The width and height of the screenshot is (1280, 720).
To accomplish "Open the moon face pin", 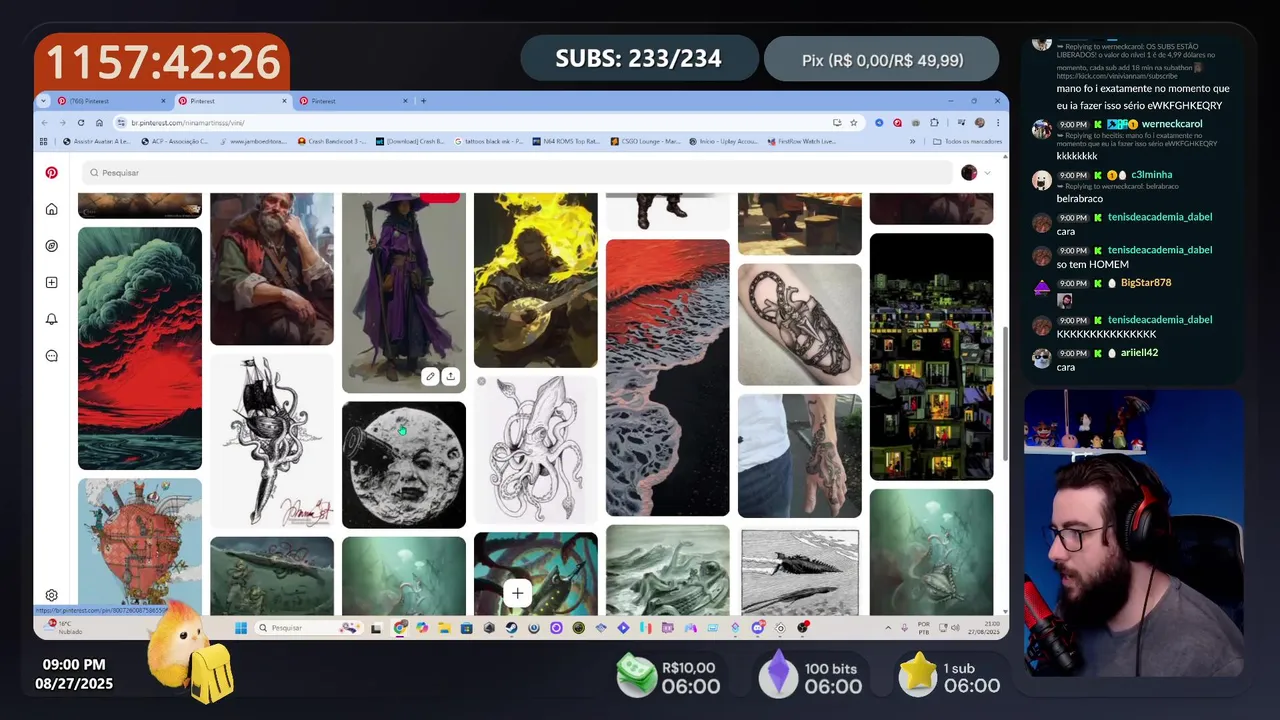I will click(404, 465).
